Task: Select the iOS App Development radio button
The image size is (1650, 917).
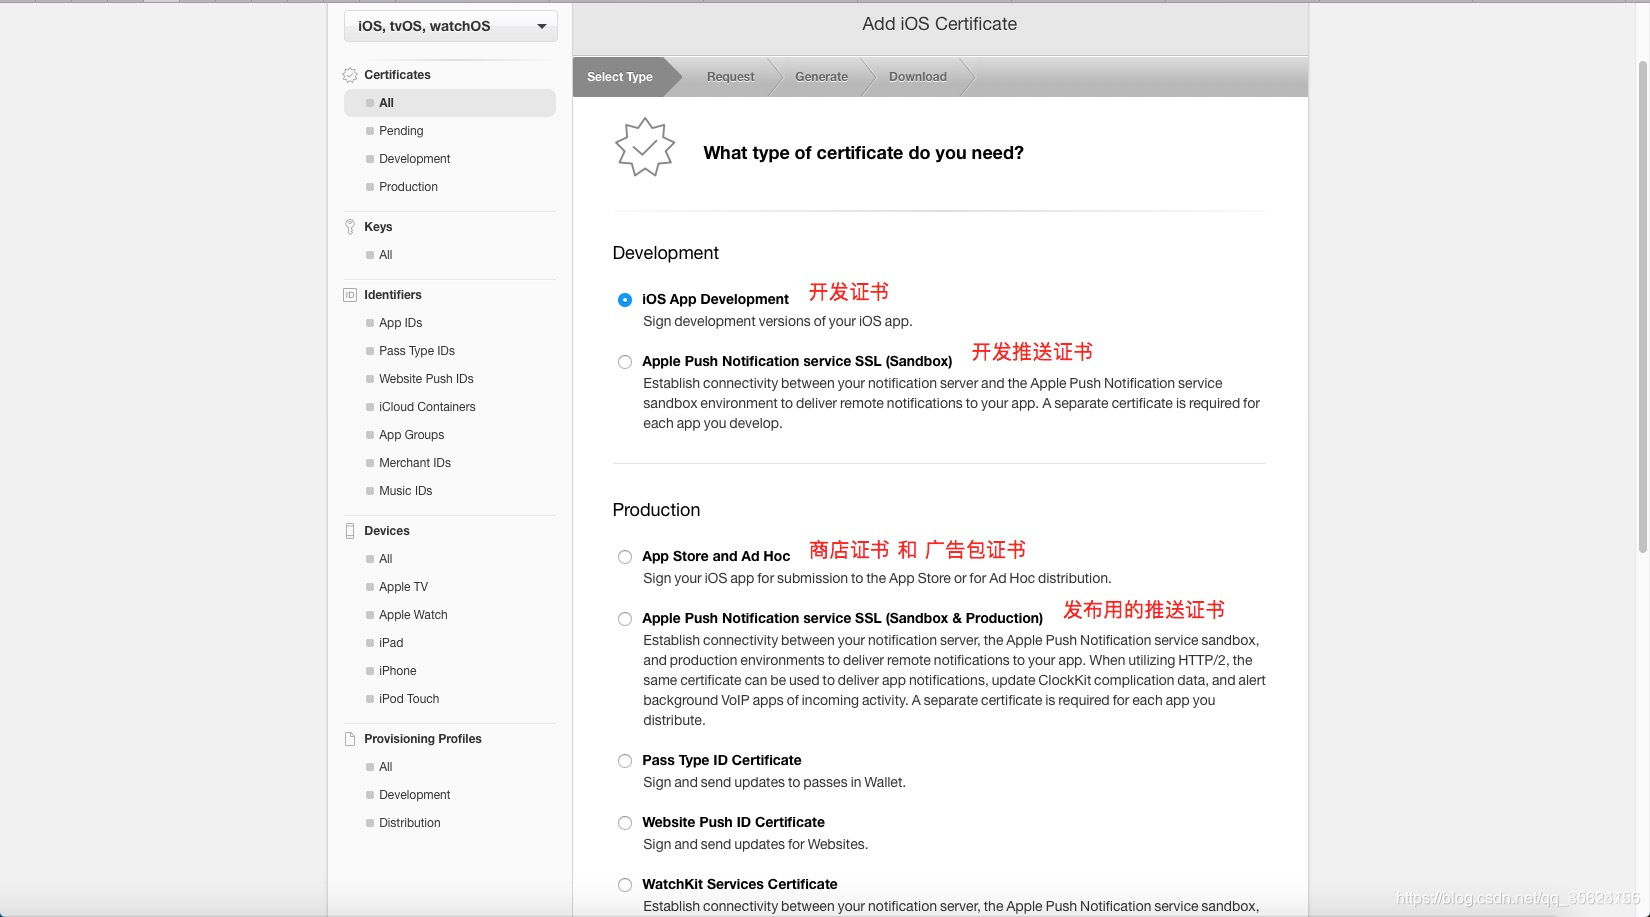Action: click(x=625, y=300)
